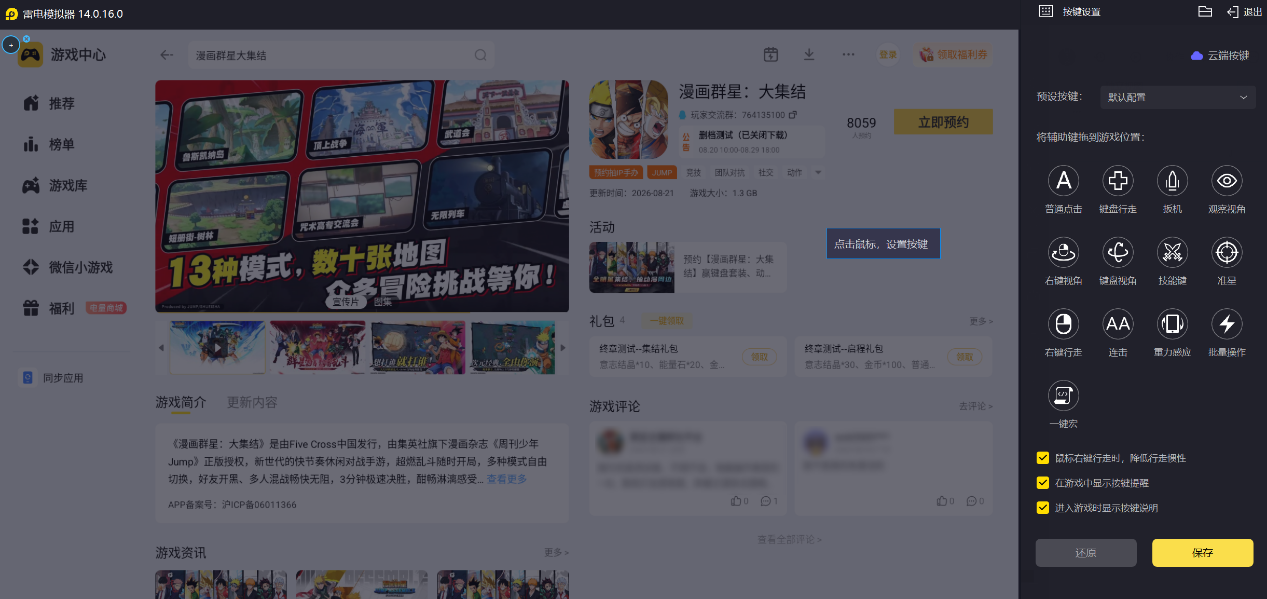Open 游戏库 in the sidebar
This screenshot has width=1267, height=599.
pyautogui.click(x=67, y=185)
